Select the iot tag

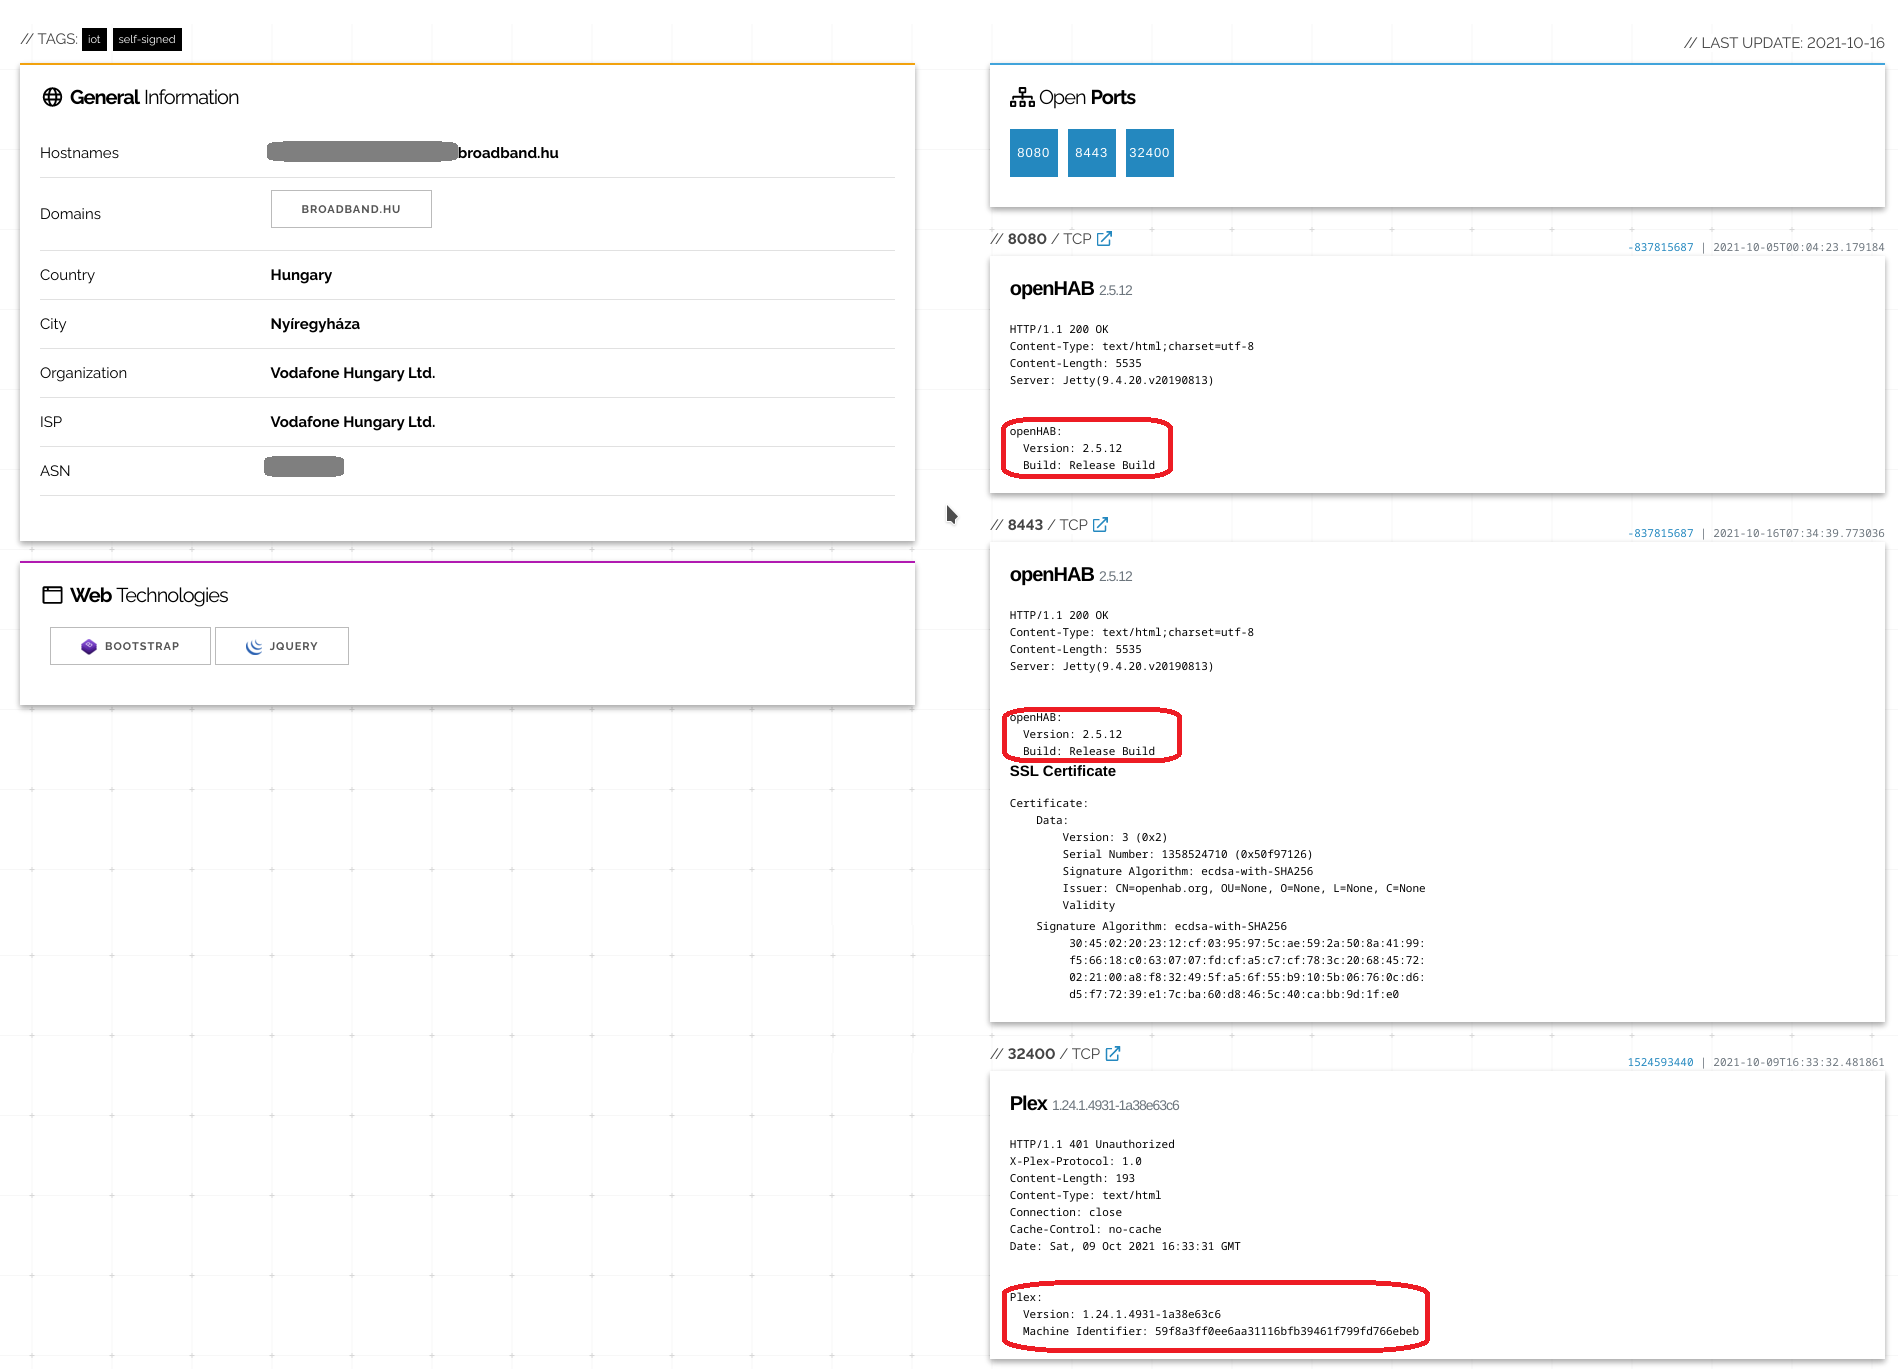(x=94, y=39)
